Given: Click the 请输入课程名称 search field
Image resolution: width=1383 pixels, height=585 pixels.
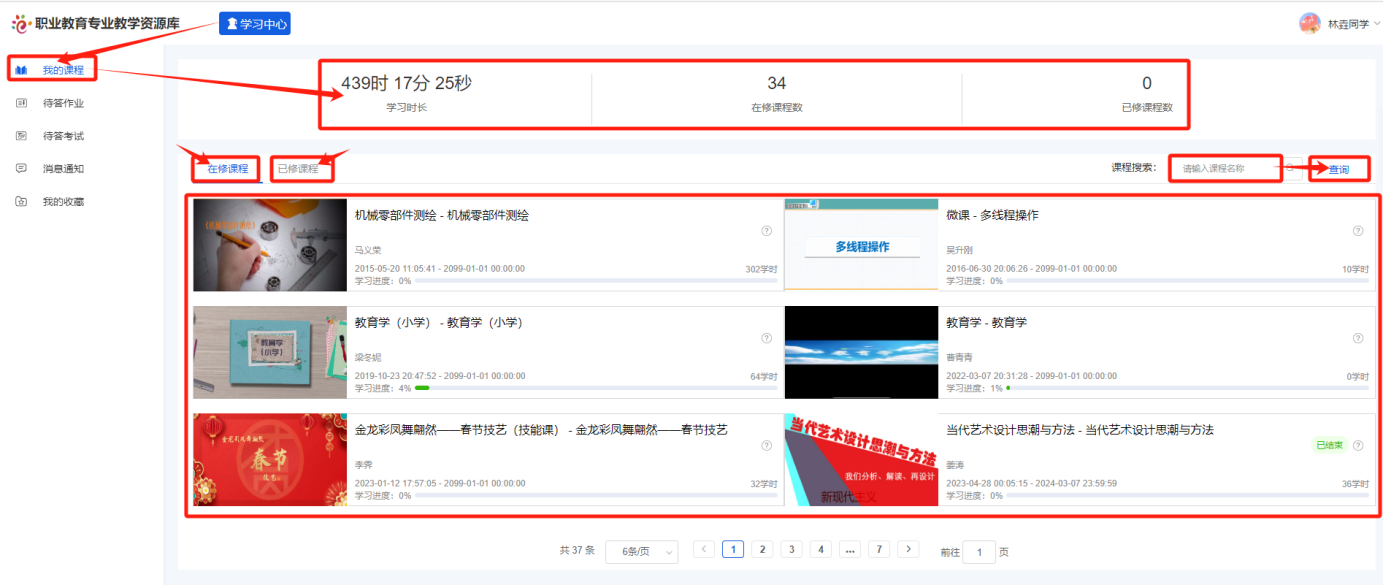Looking at the screenshot, I should (1225, 168).
